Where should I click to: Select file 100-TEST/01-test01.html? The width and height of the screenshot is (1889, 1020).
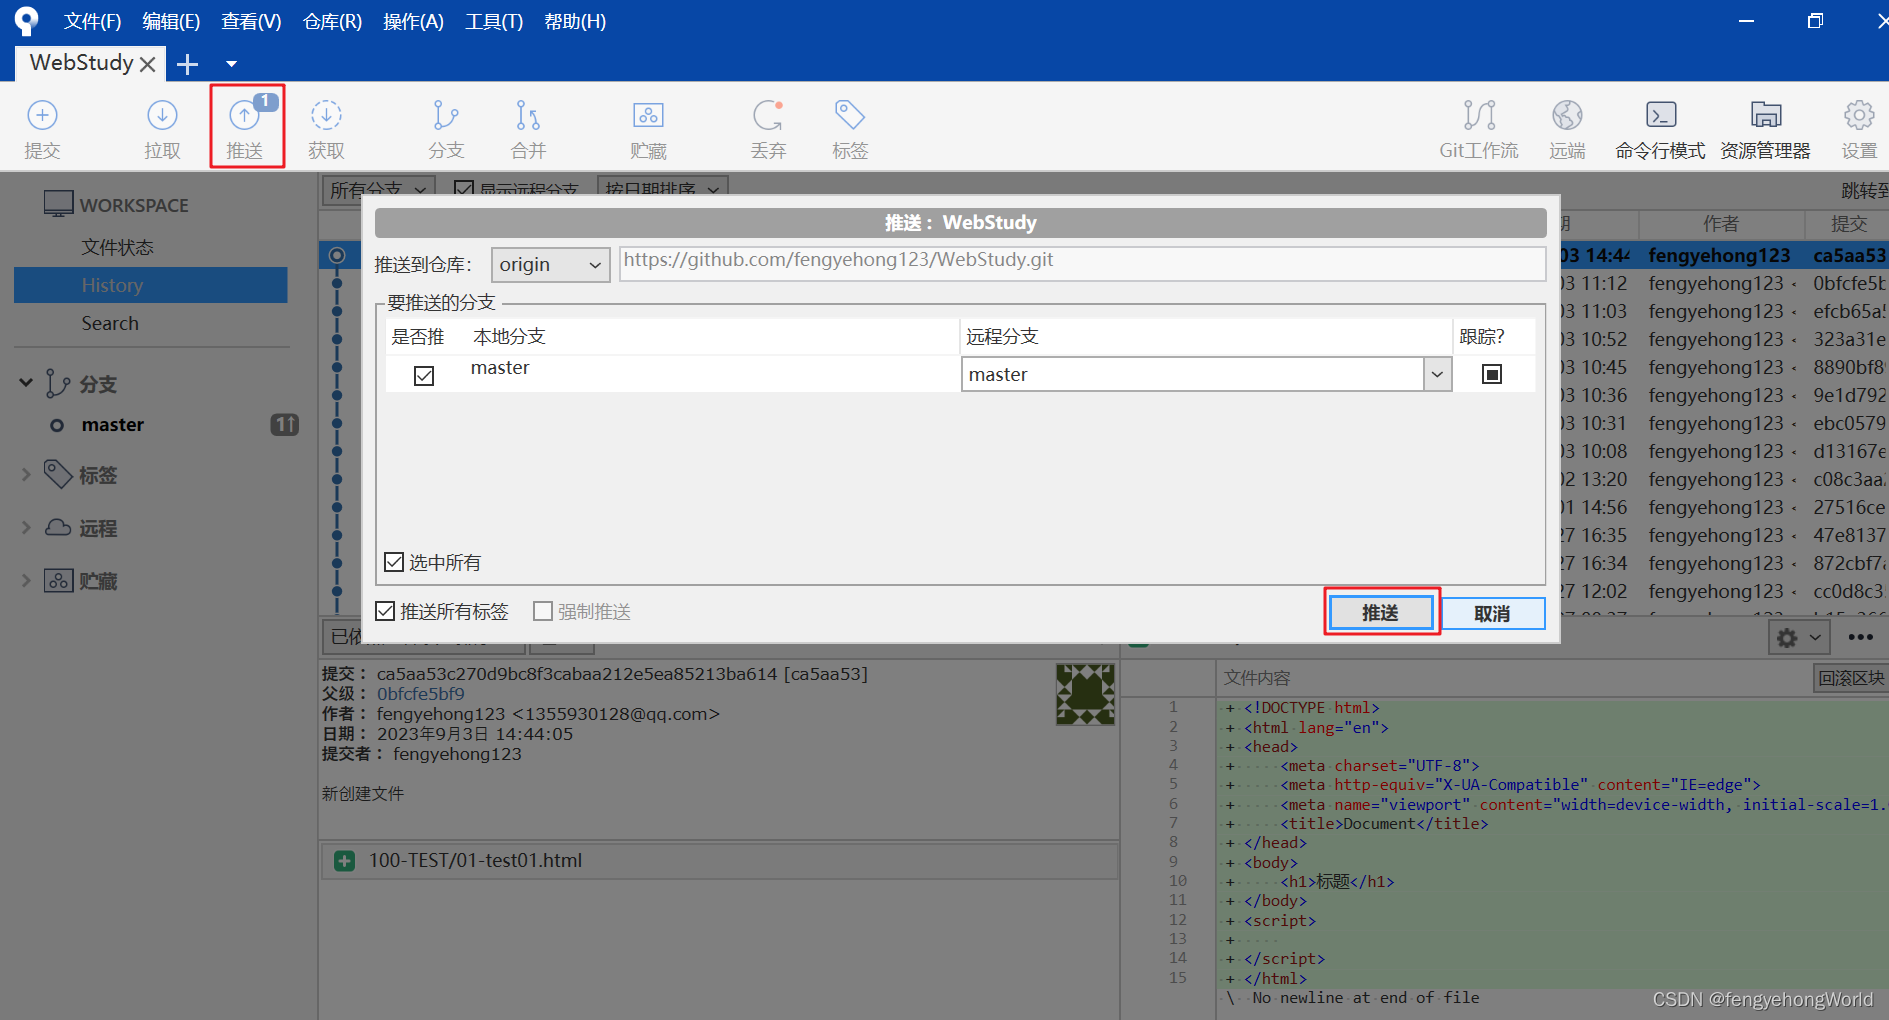719,861
